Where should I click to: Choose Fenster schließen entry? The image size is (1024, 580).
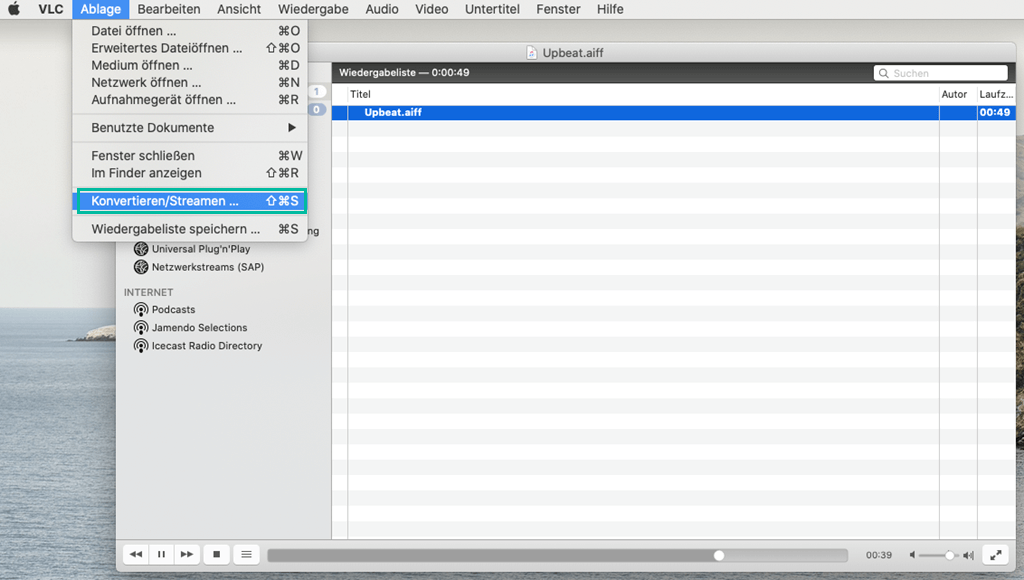[x=190, y=155]
